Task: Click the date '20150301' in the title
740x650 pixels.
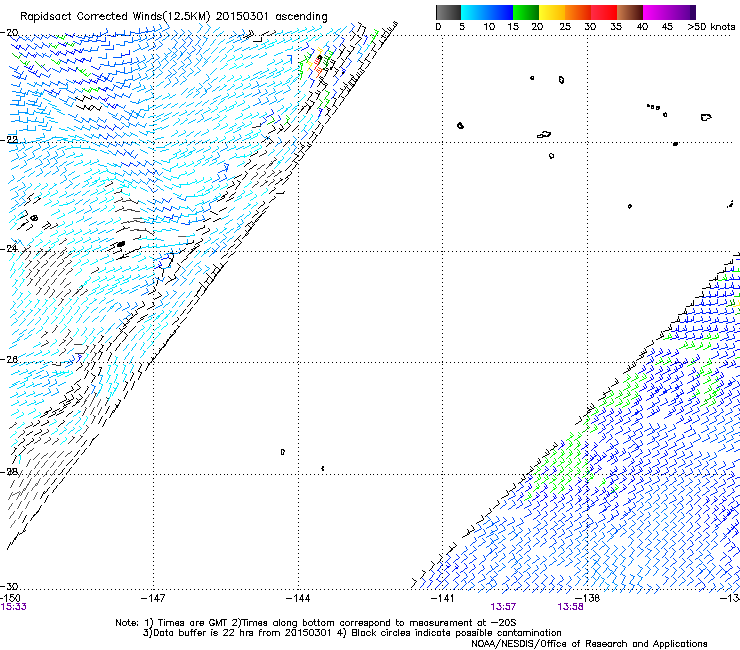Action: 242,17
